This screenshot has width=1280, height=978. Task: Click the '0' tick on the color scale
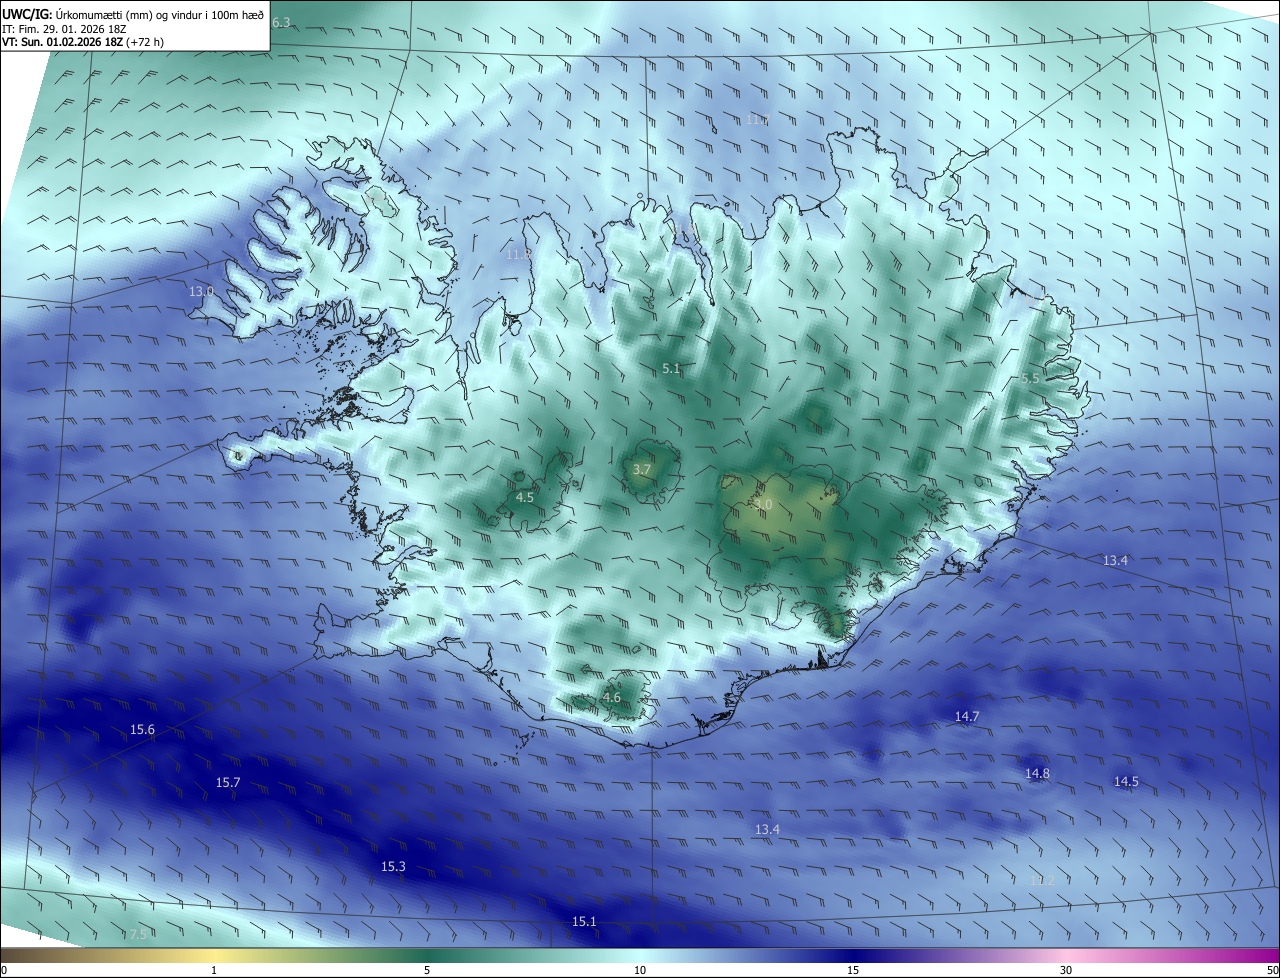4,970
